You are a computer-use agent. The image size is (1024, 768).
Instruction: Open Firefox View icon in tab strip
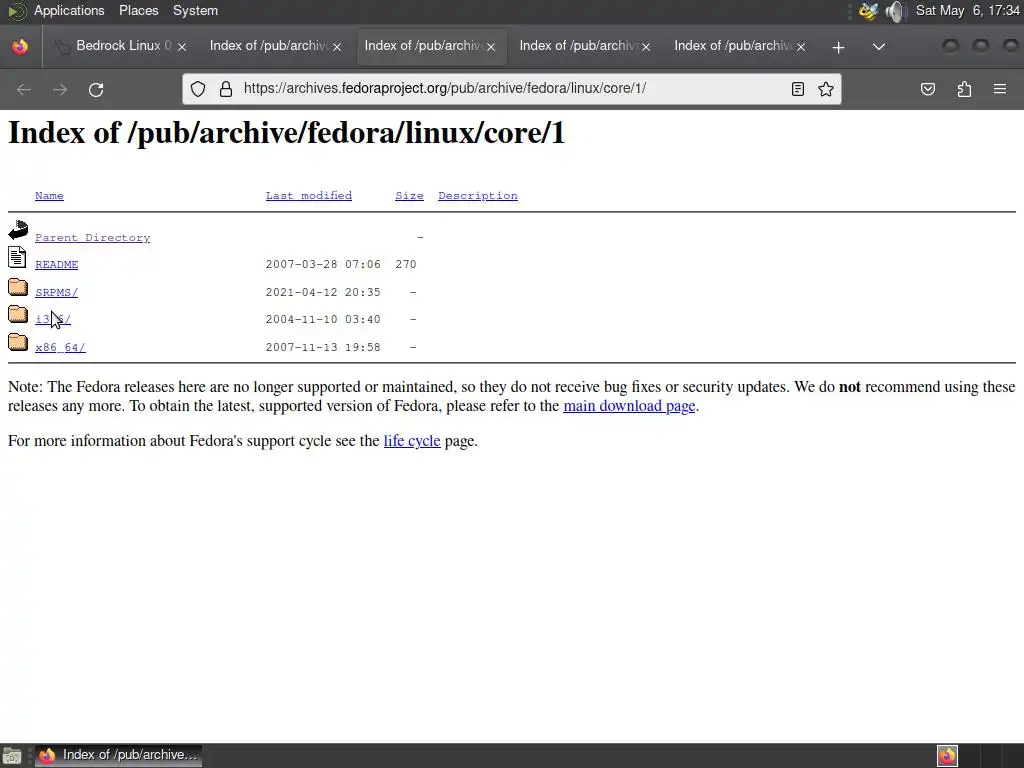pos(20,46)
